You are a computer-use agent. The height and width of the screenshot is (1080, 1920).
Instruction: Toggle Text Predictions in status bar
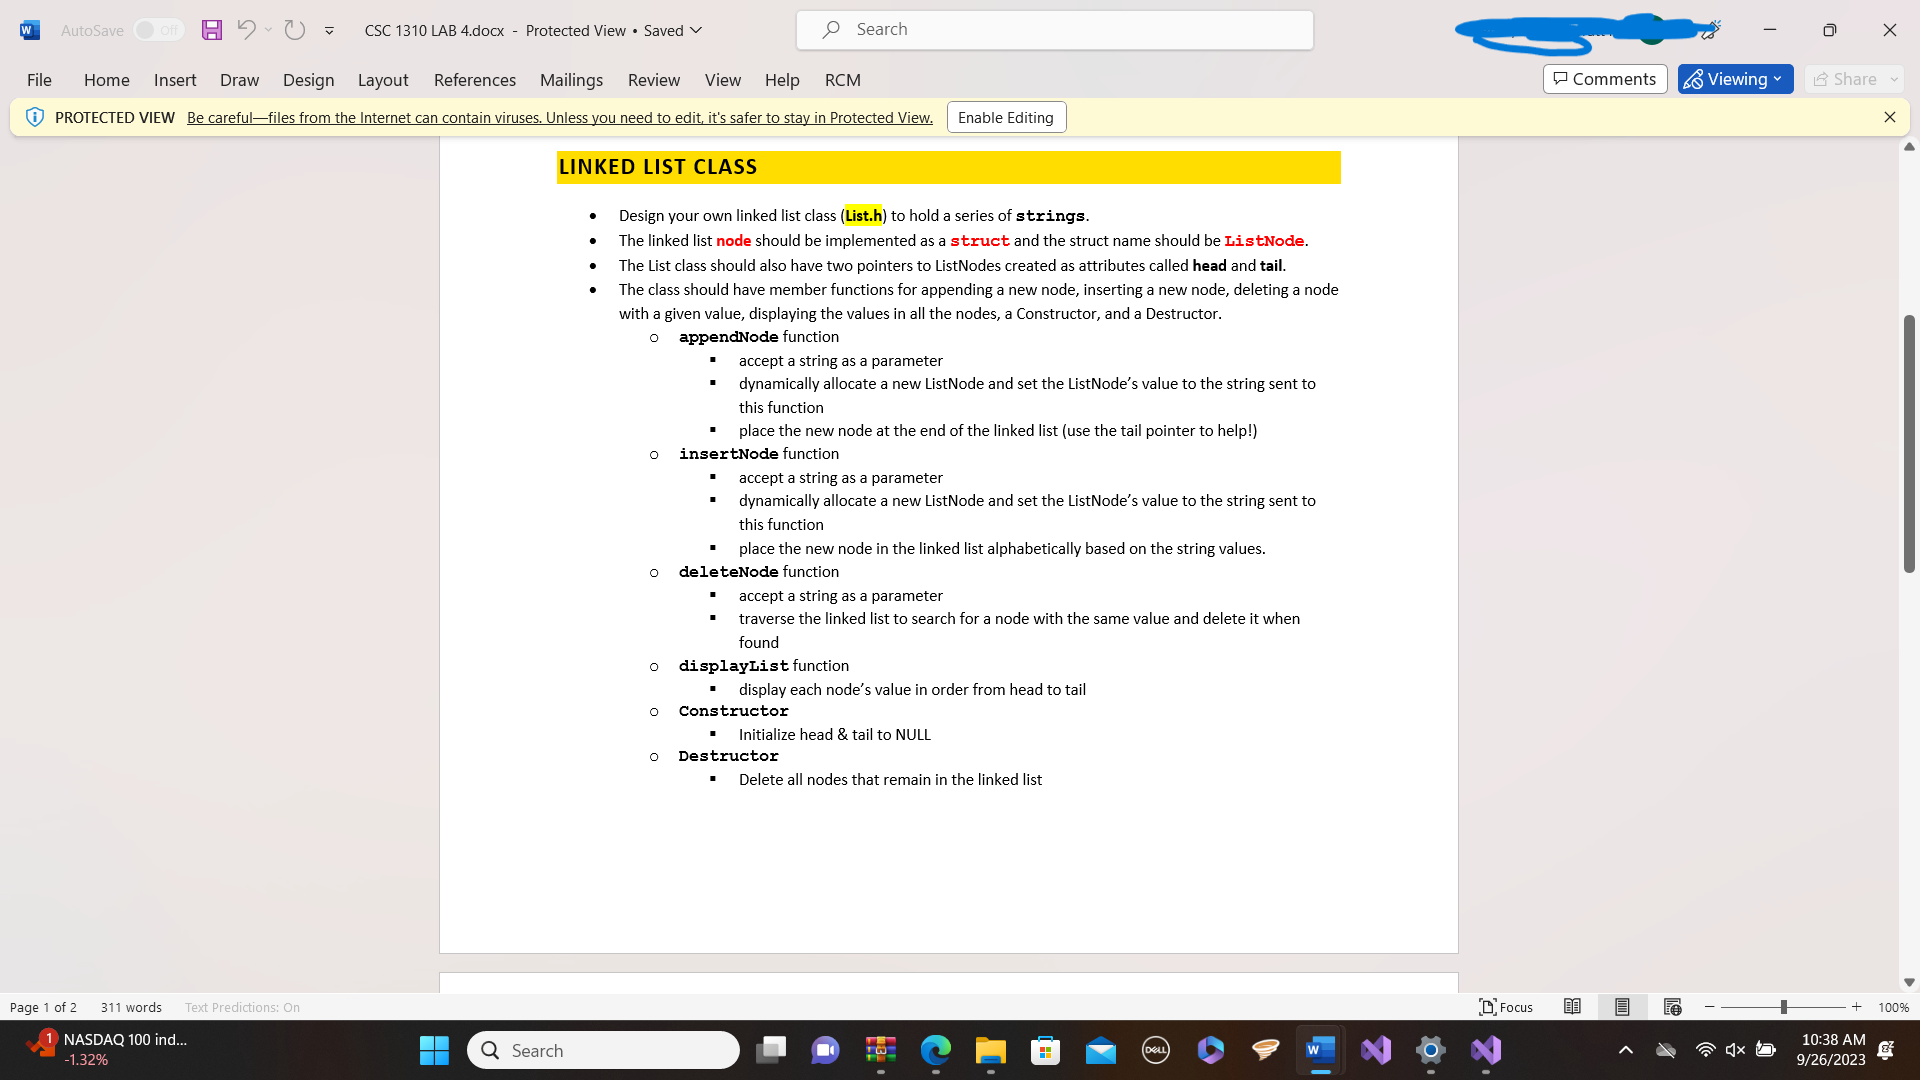[242, 1007]
